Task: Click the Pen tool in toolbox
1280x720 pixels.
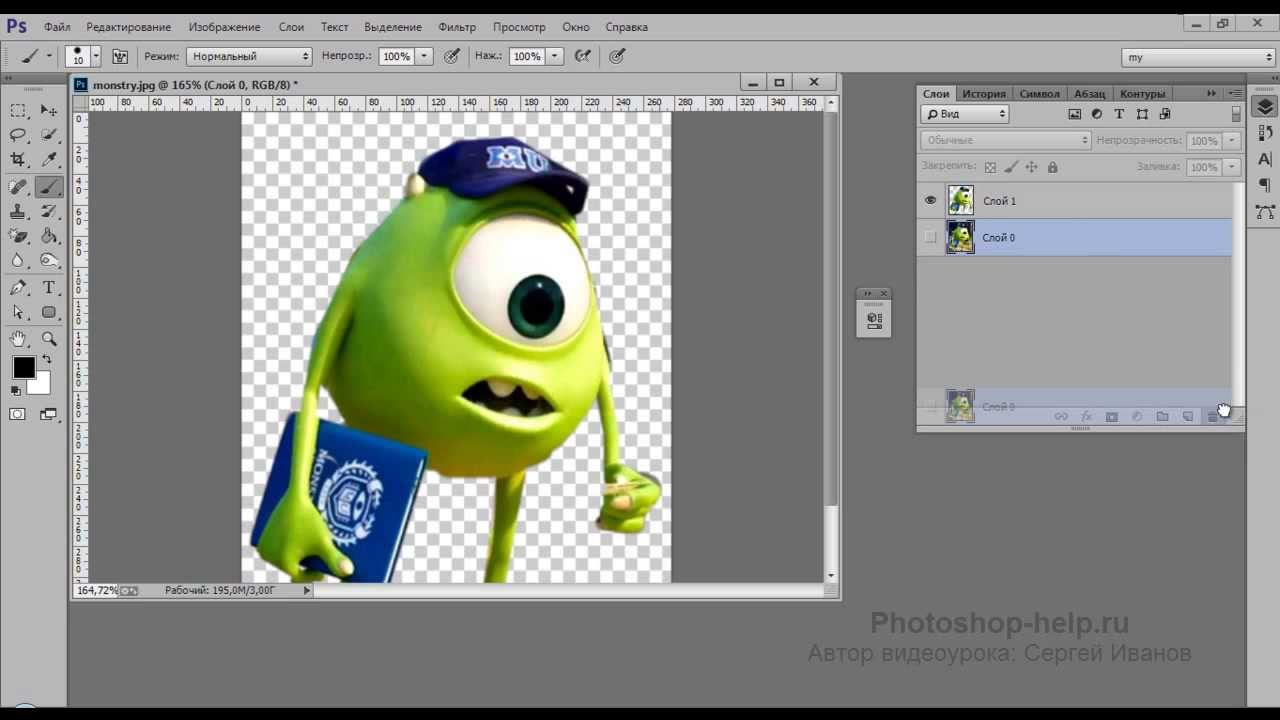Action: click(18, 288)
